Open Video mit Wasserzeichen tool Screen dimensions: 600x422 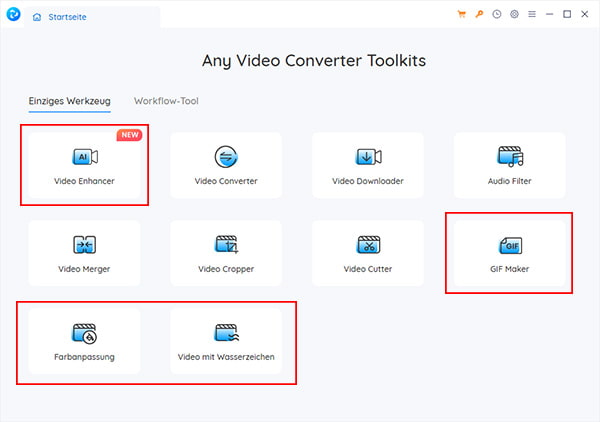pyautogui.click(x=226, y=341)
